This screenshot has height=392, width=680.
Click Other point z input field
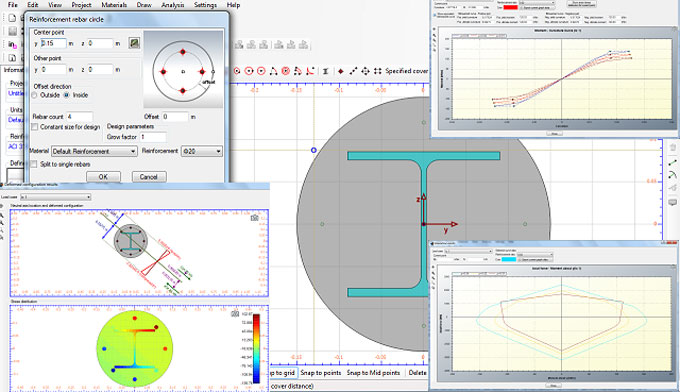100,69
